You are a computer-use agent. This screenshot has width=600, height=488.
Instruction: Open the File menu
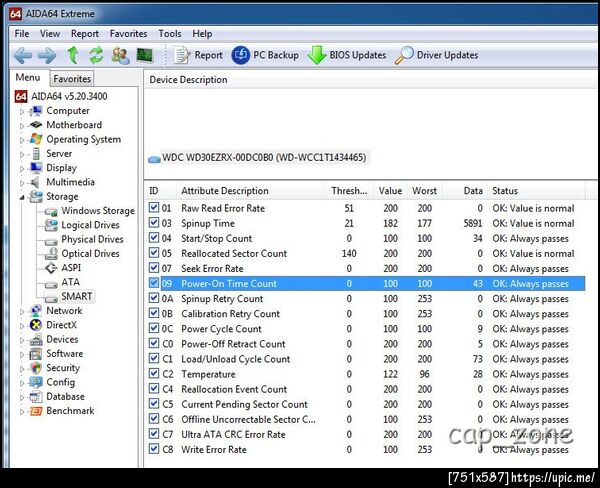point(22,34)
